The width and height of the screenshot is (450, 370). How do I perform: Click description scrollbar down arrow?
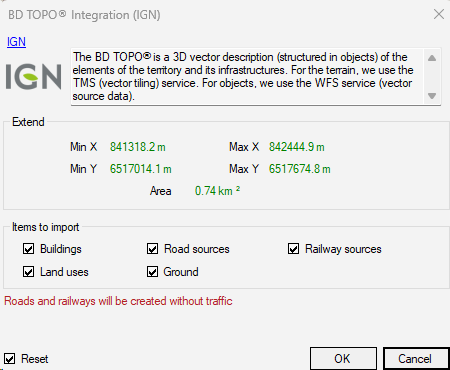point(432,96)
